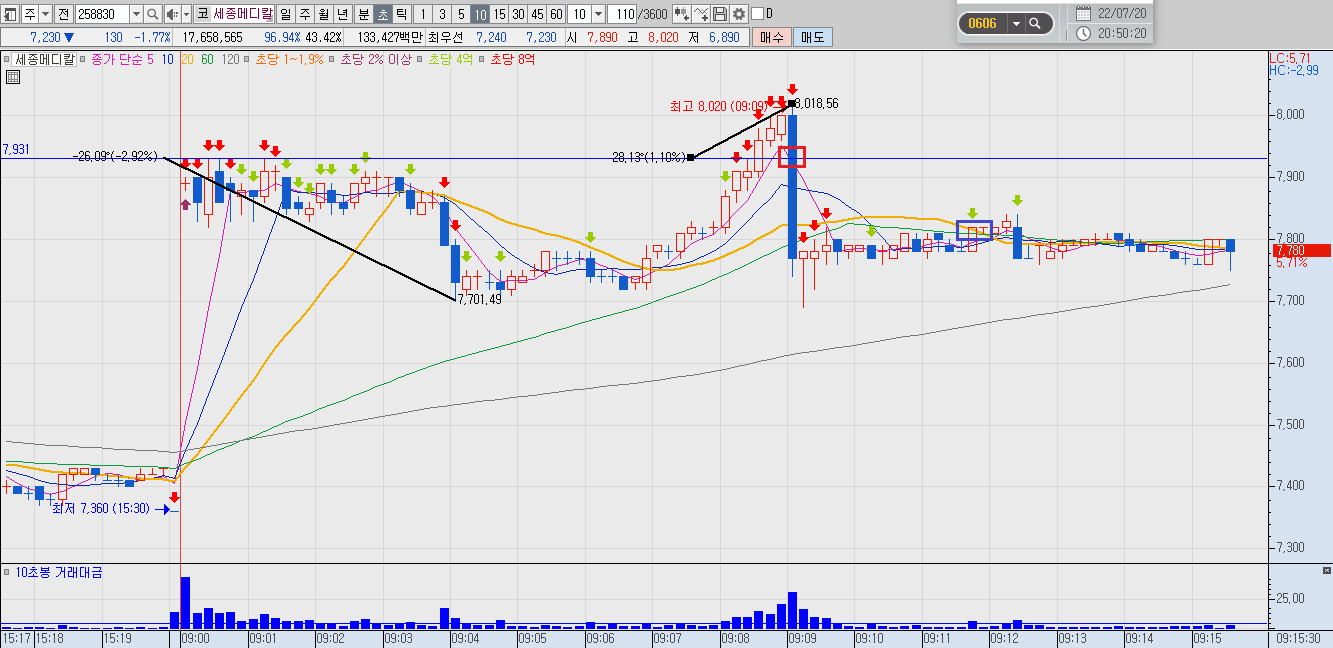1333x648 pixels.
Task: Toggle the checkbox labeled D
Action: click(757, 14)
